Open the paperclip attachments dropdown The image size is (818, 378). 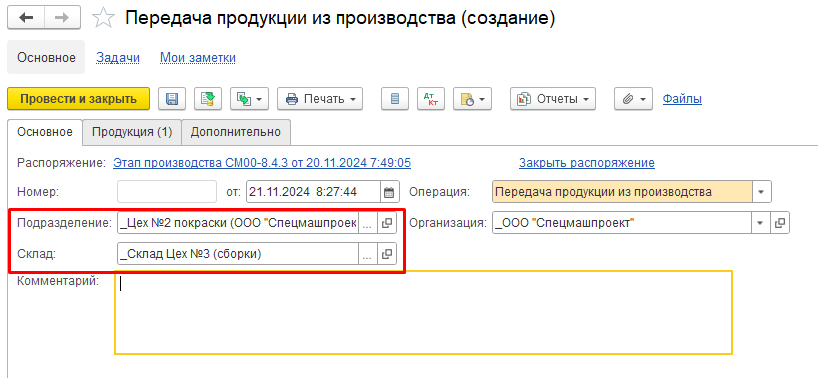tap(633, 99)
